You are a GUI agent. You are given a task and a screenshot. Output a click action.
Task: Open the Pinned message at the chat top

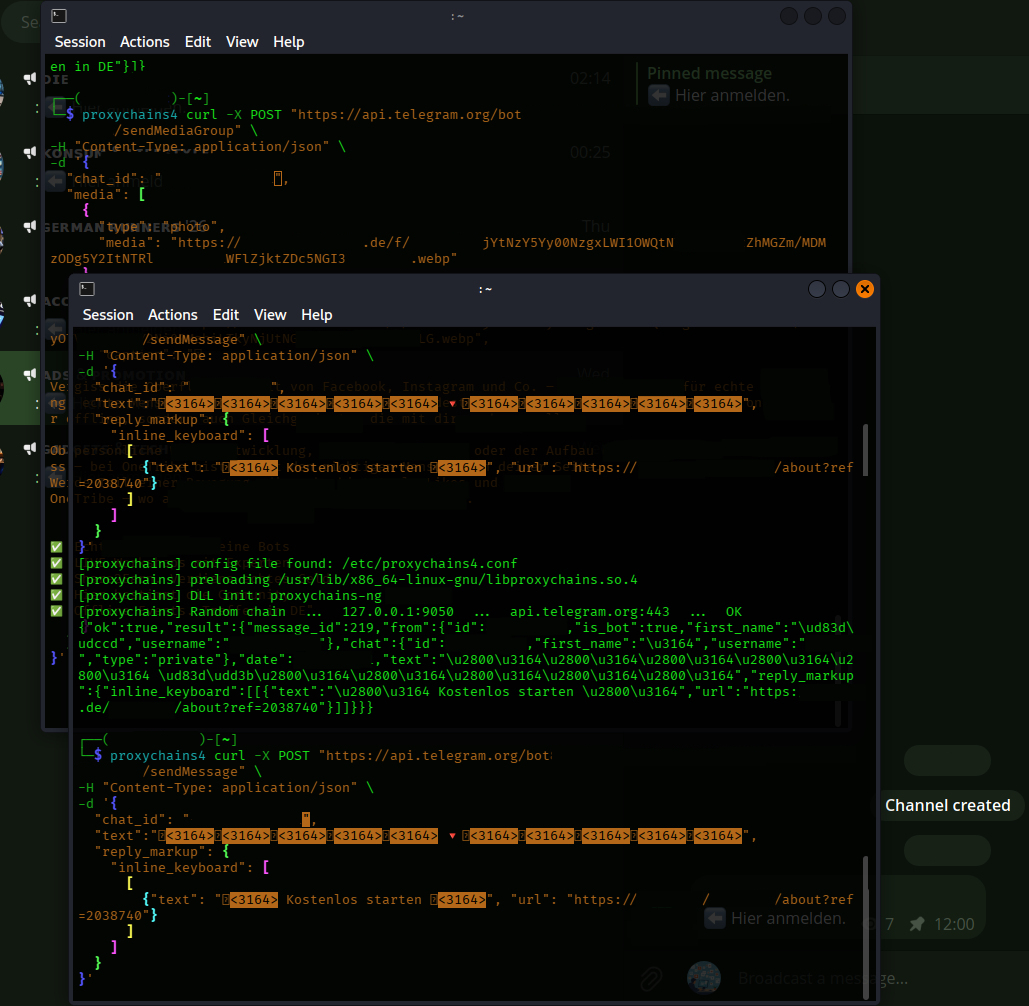(718, 84)
